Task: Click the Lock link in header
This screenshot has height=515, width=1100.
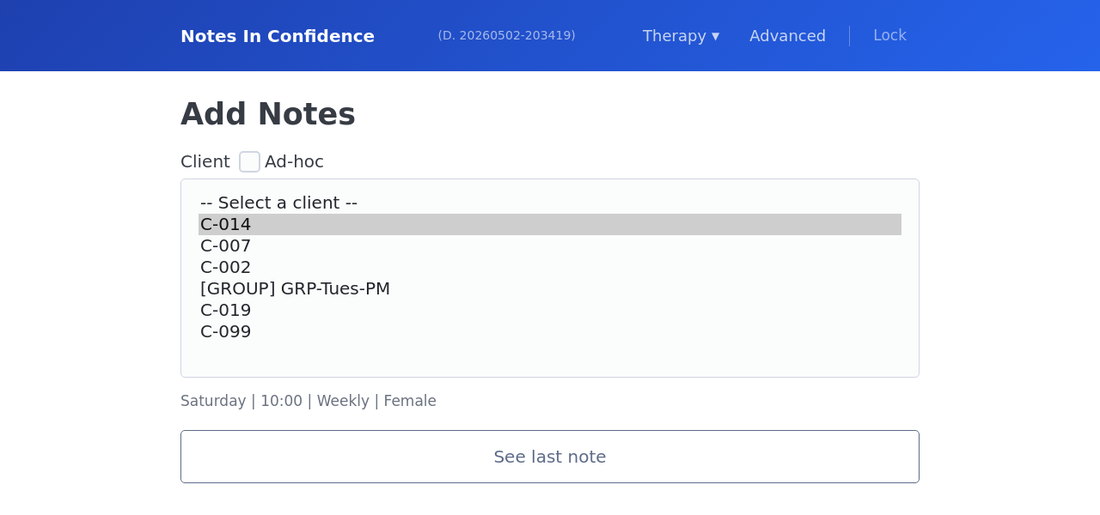Action: pyautogui.click(x=890, y=35)
